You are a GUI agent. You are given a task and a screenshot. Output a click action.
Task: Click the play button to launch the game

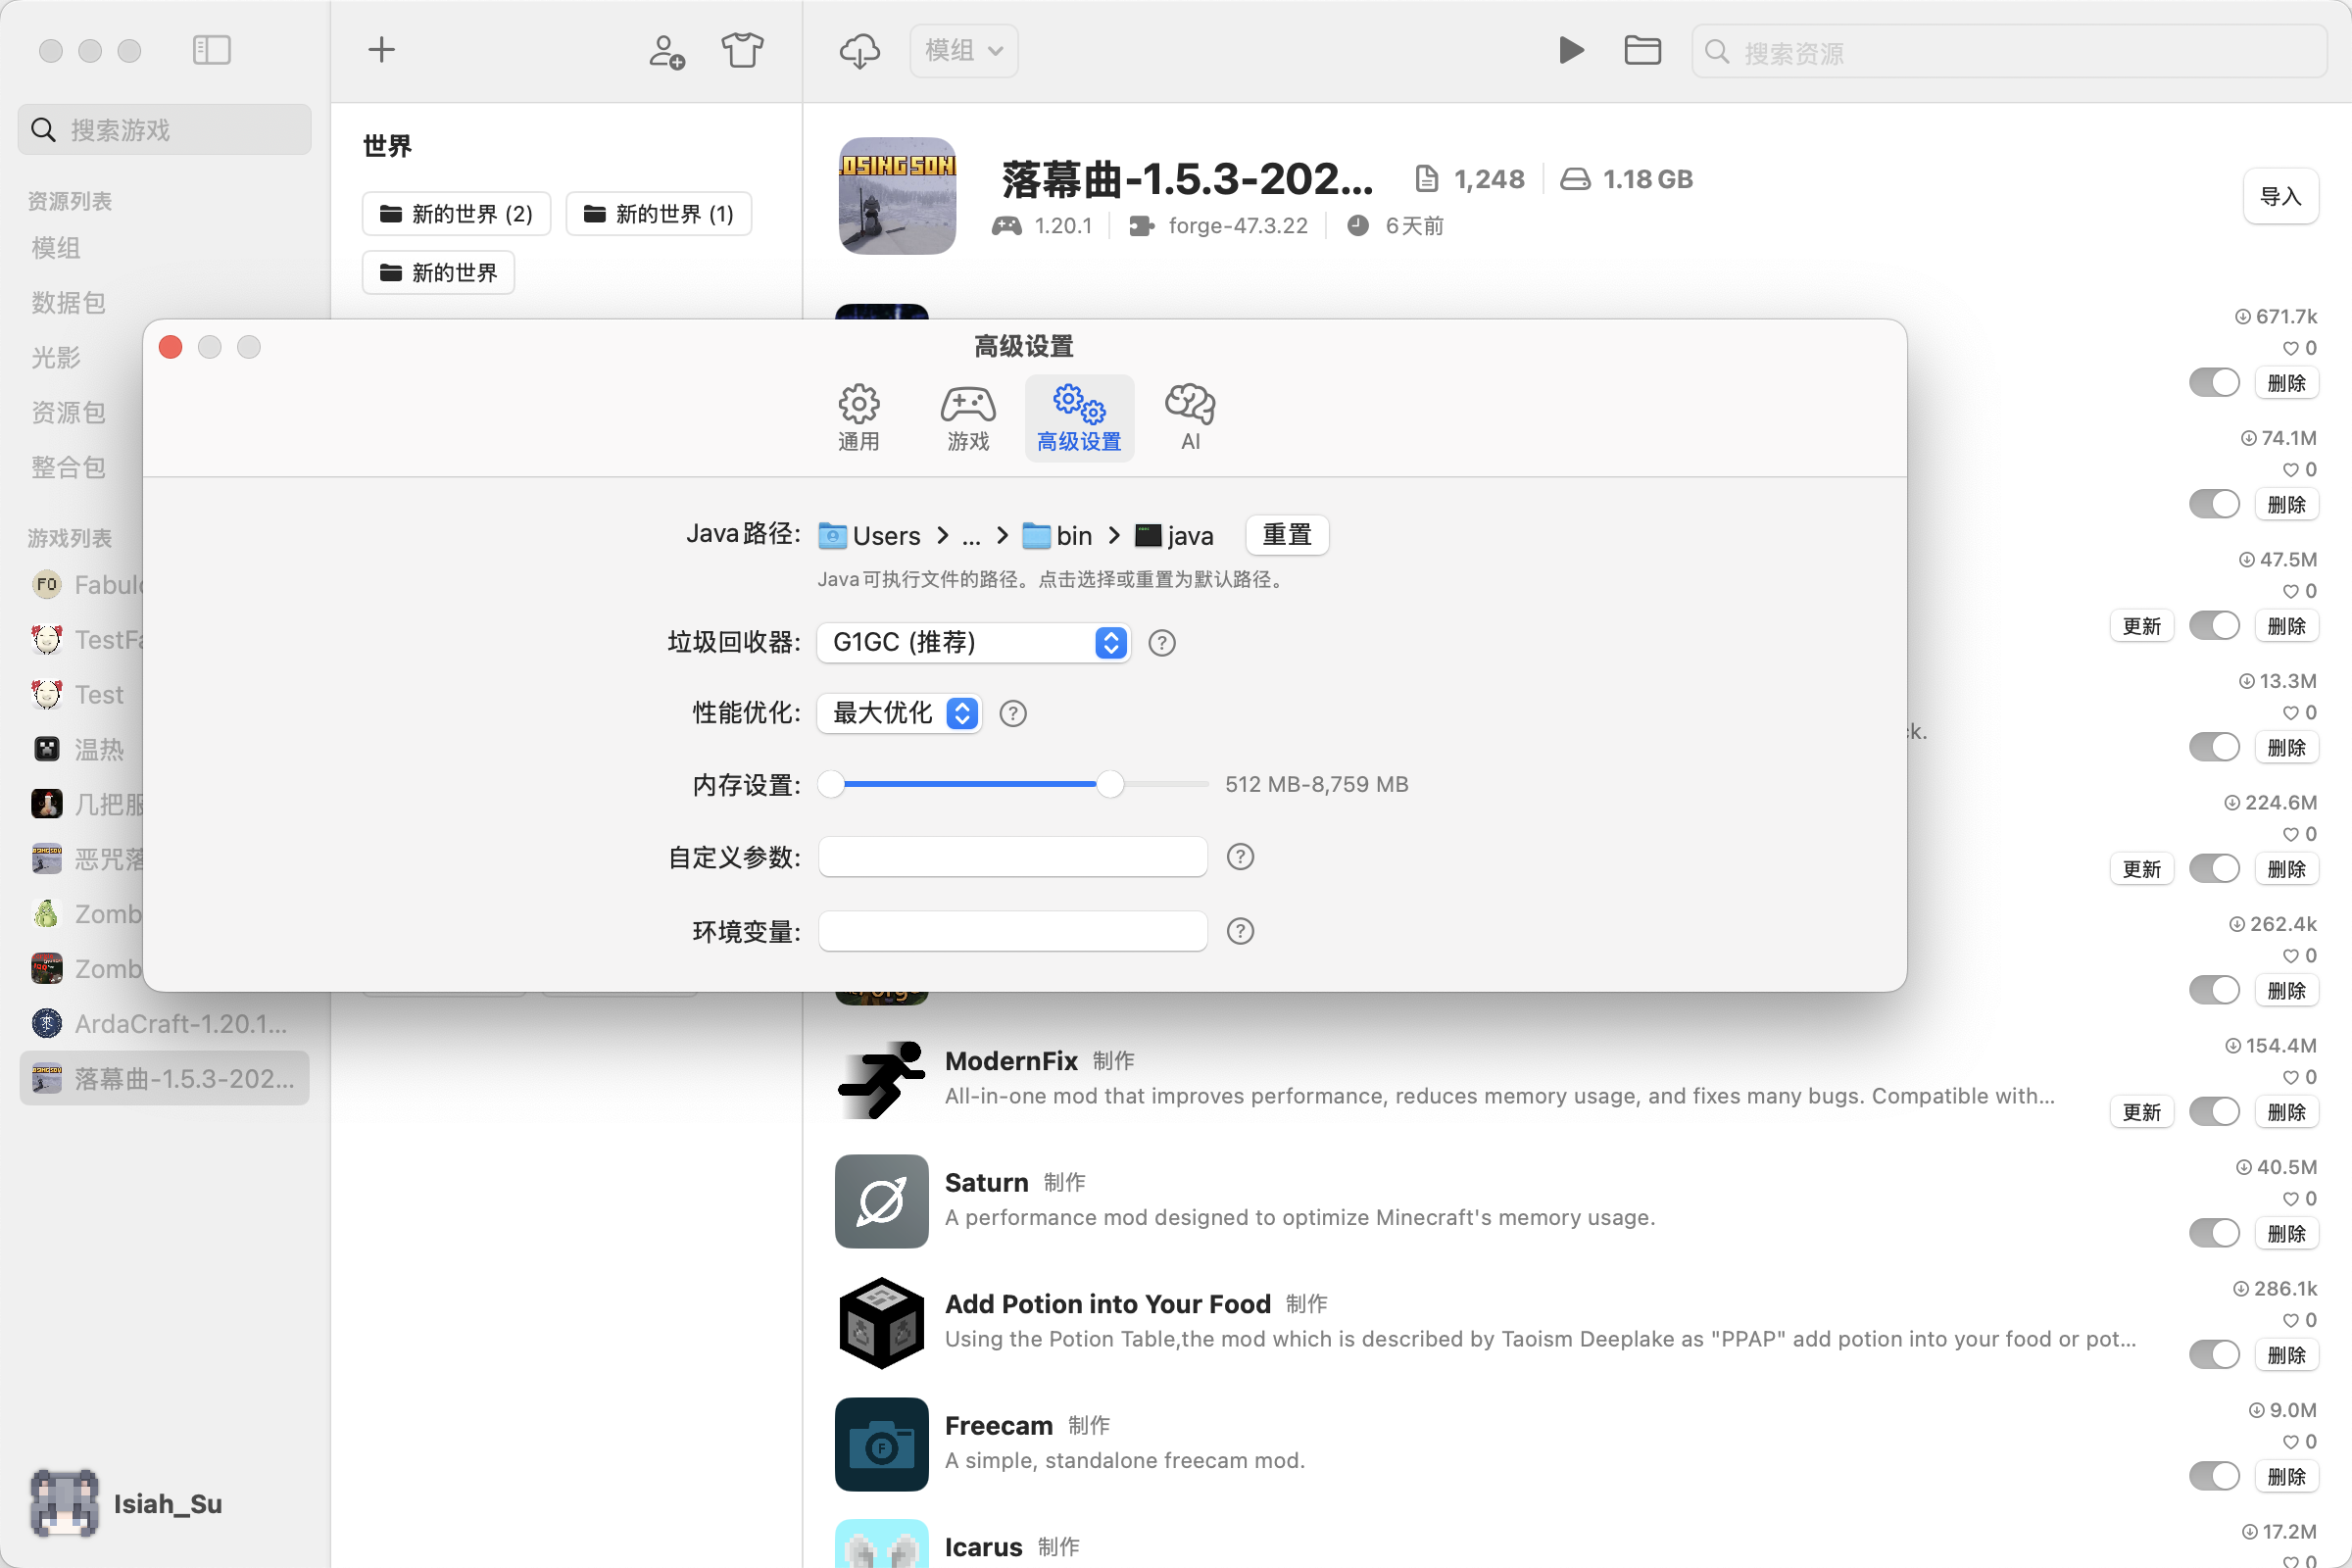[1570, 50]
